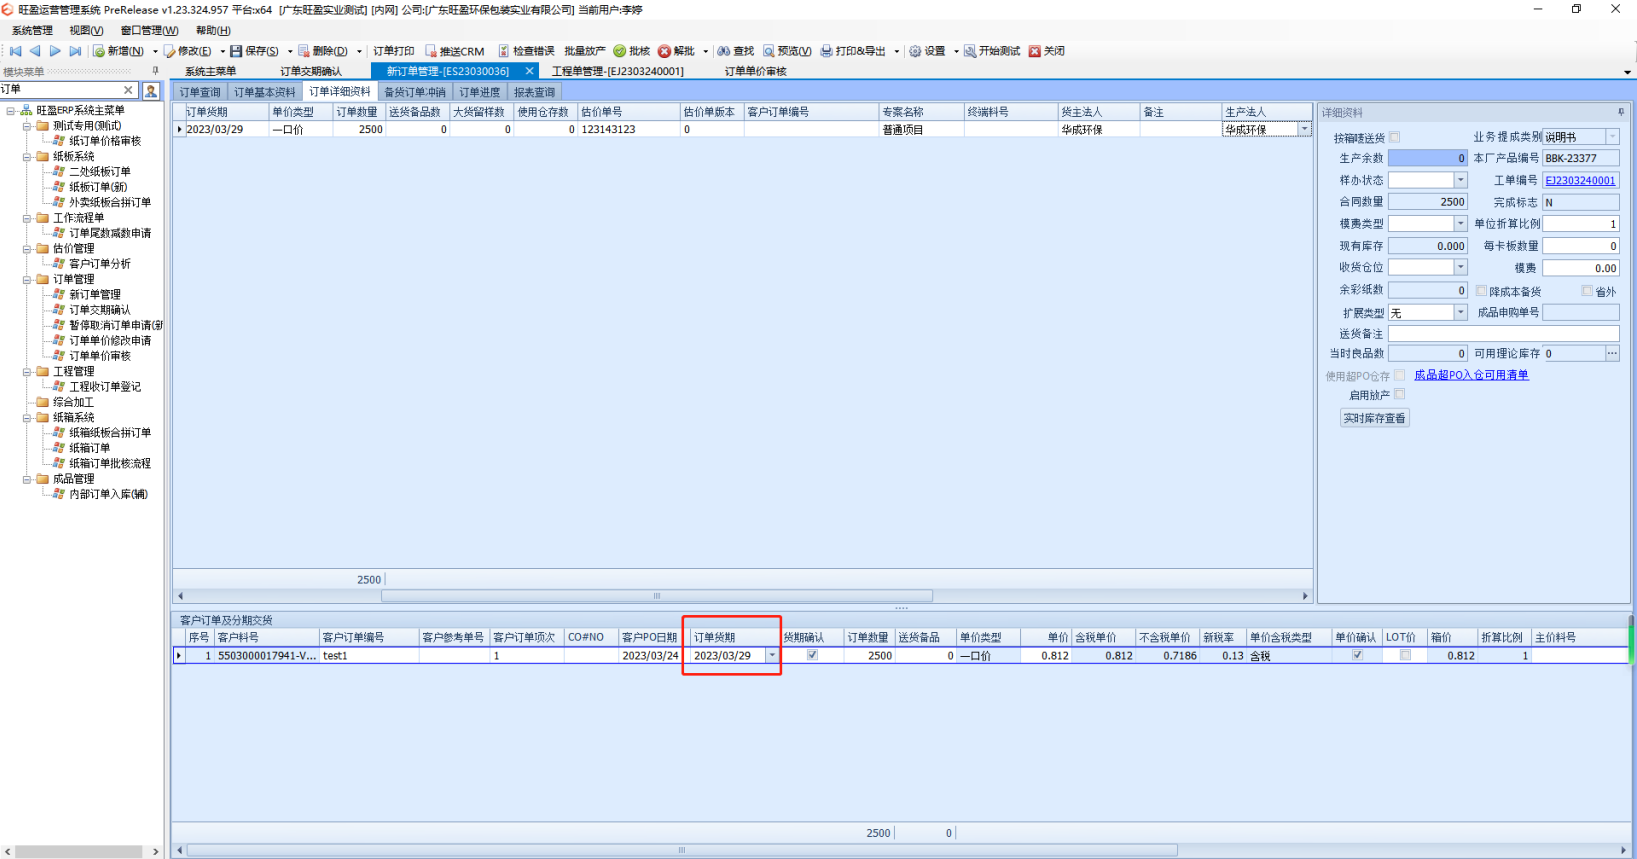Screen dimensions: 1637x859
Task: Click the 送货备注 input field
Action: (x=1503, y=333)
